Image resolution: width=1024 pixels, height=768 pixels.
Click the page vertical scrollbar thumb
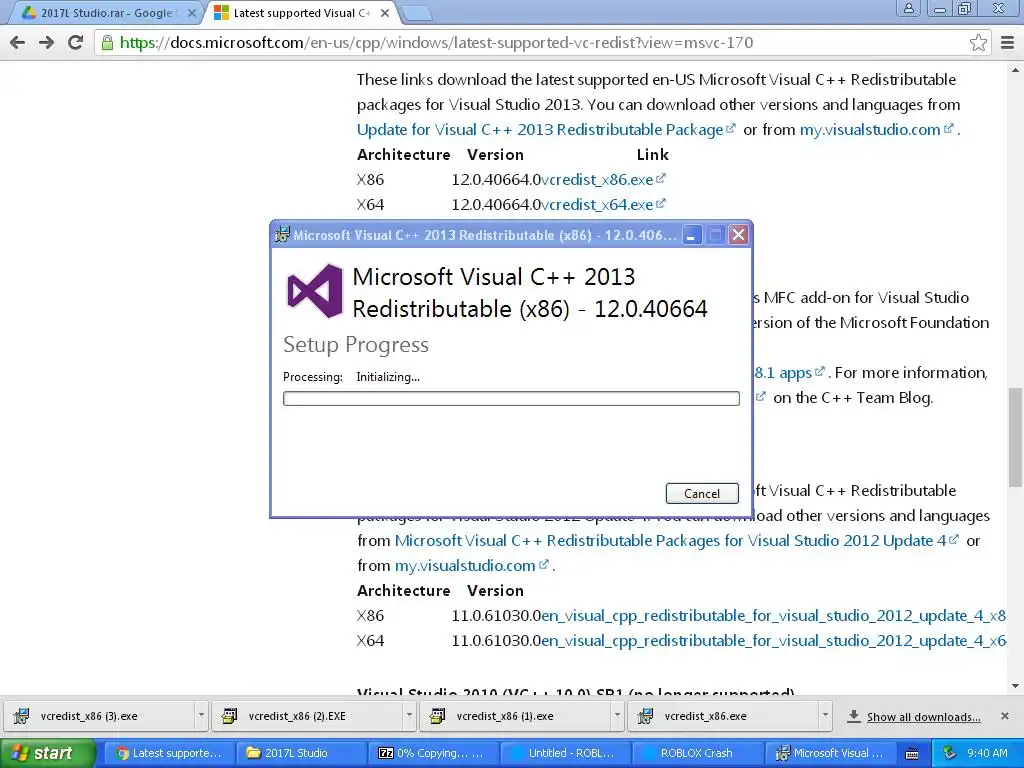tap(1015, 437)
